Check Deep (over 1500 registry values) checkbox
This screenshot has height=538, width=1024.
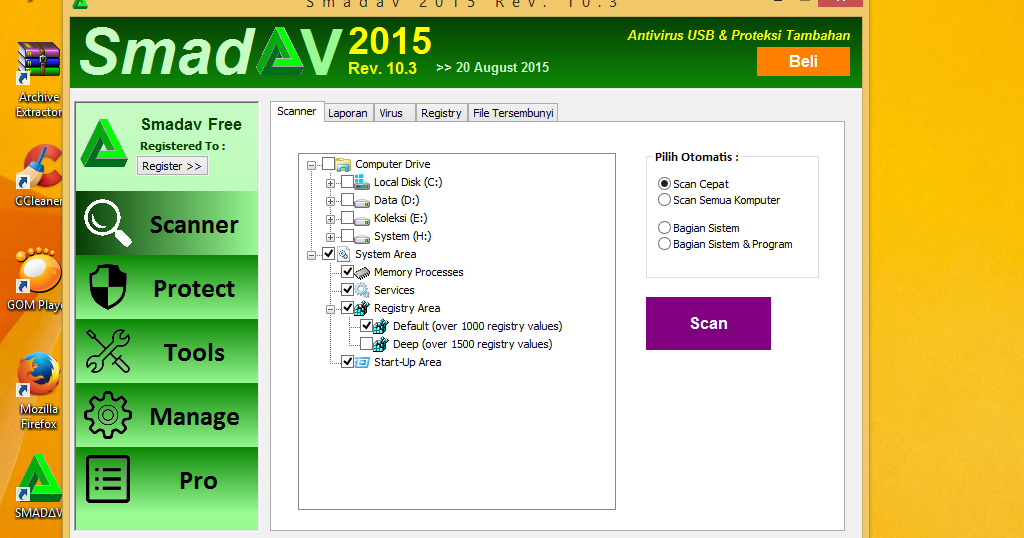click(x=366, y=343)
